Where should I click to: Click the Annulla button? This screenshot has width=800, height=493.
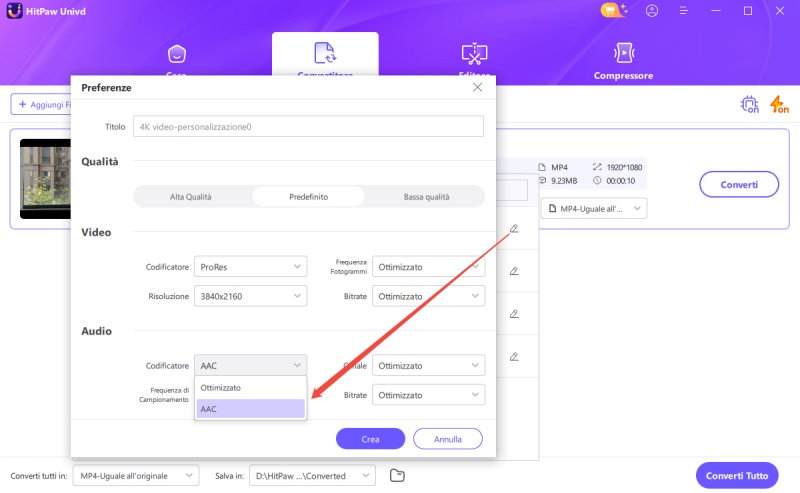pos(447,439)
